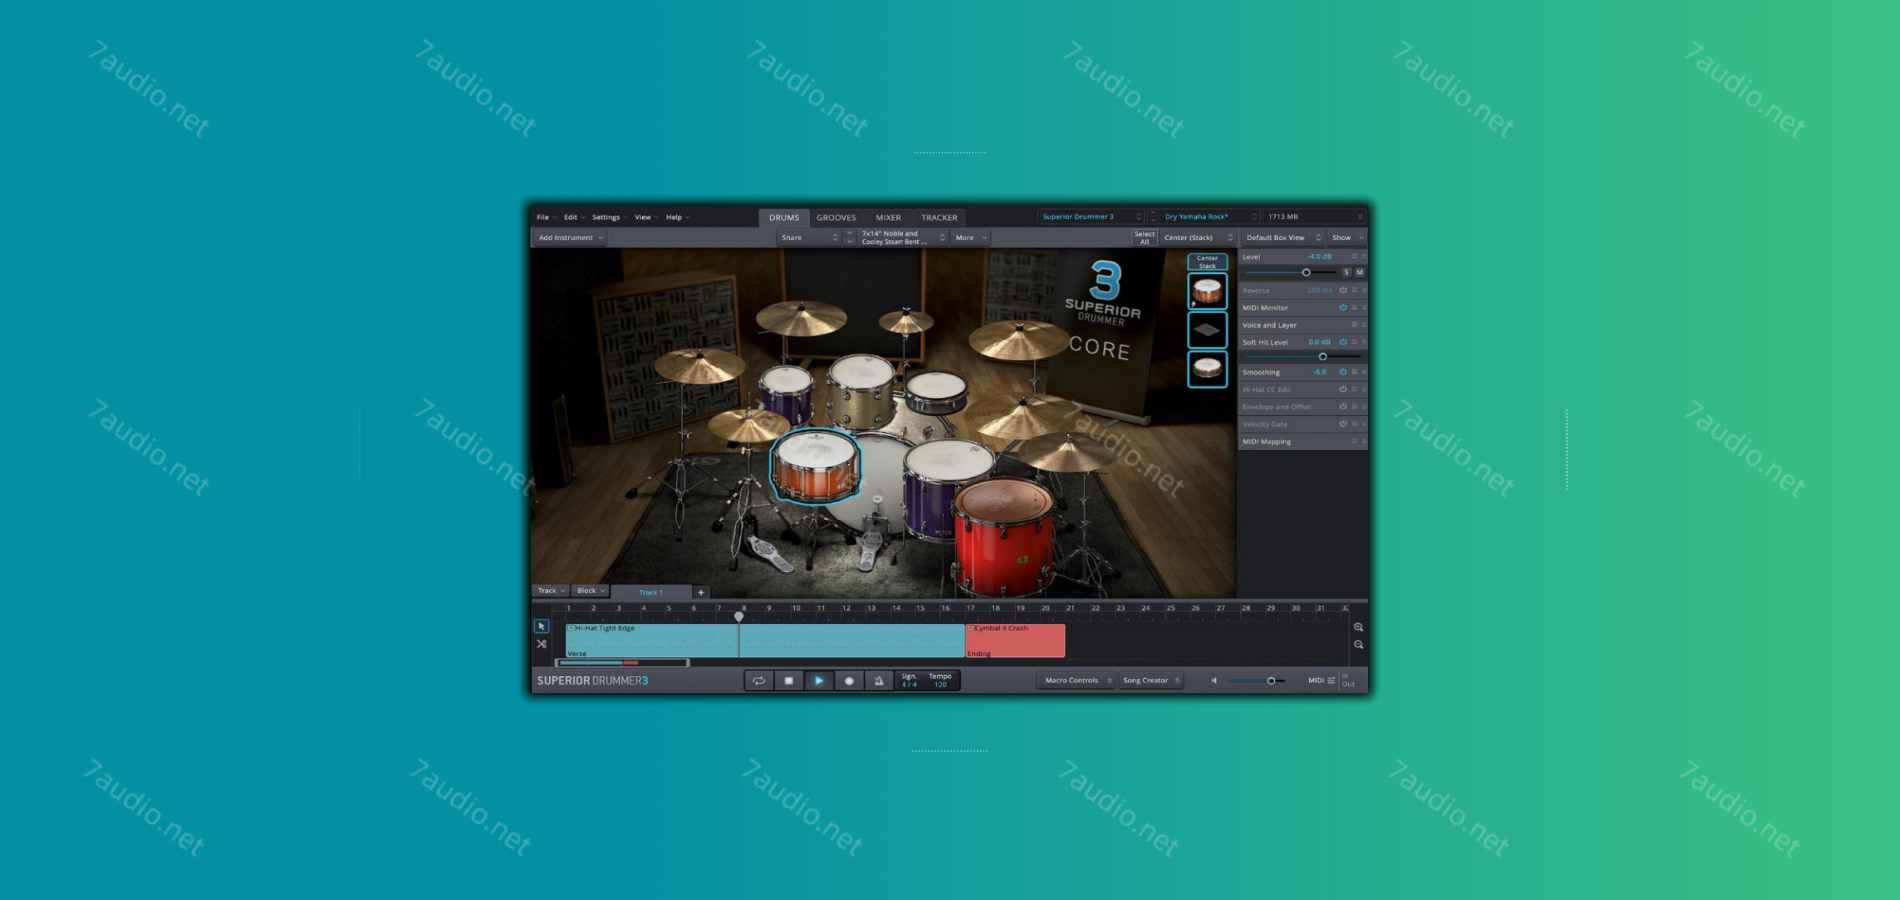Open the Add Instrument dropdown
The image size is (1900, 900).
click(570, 238)
